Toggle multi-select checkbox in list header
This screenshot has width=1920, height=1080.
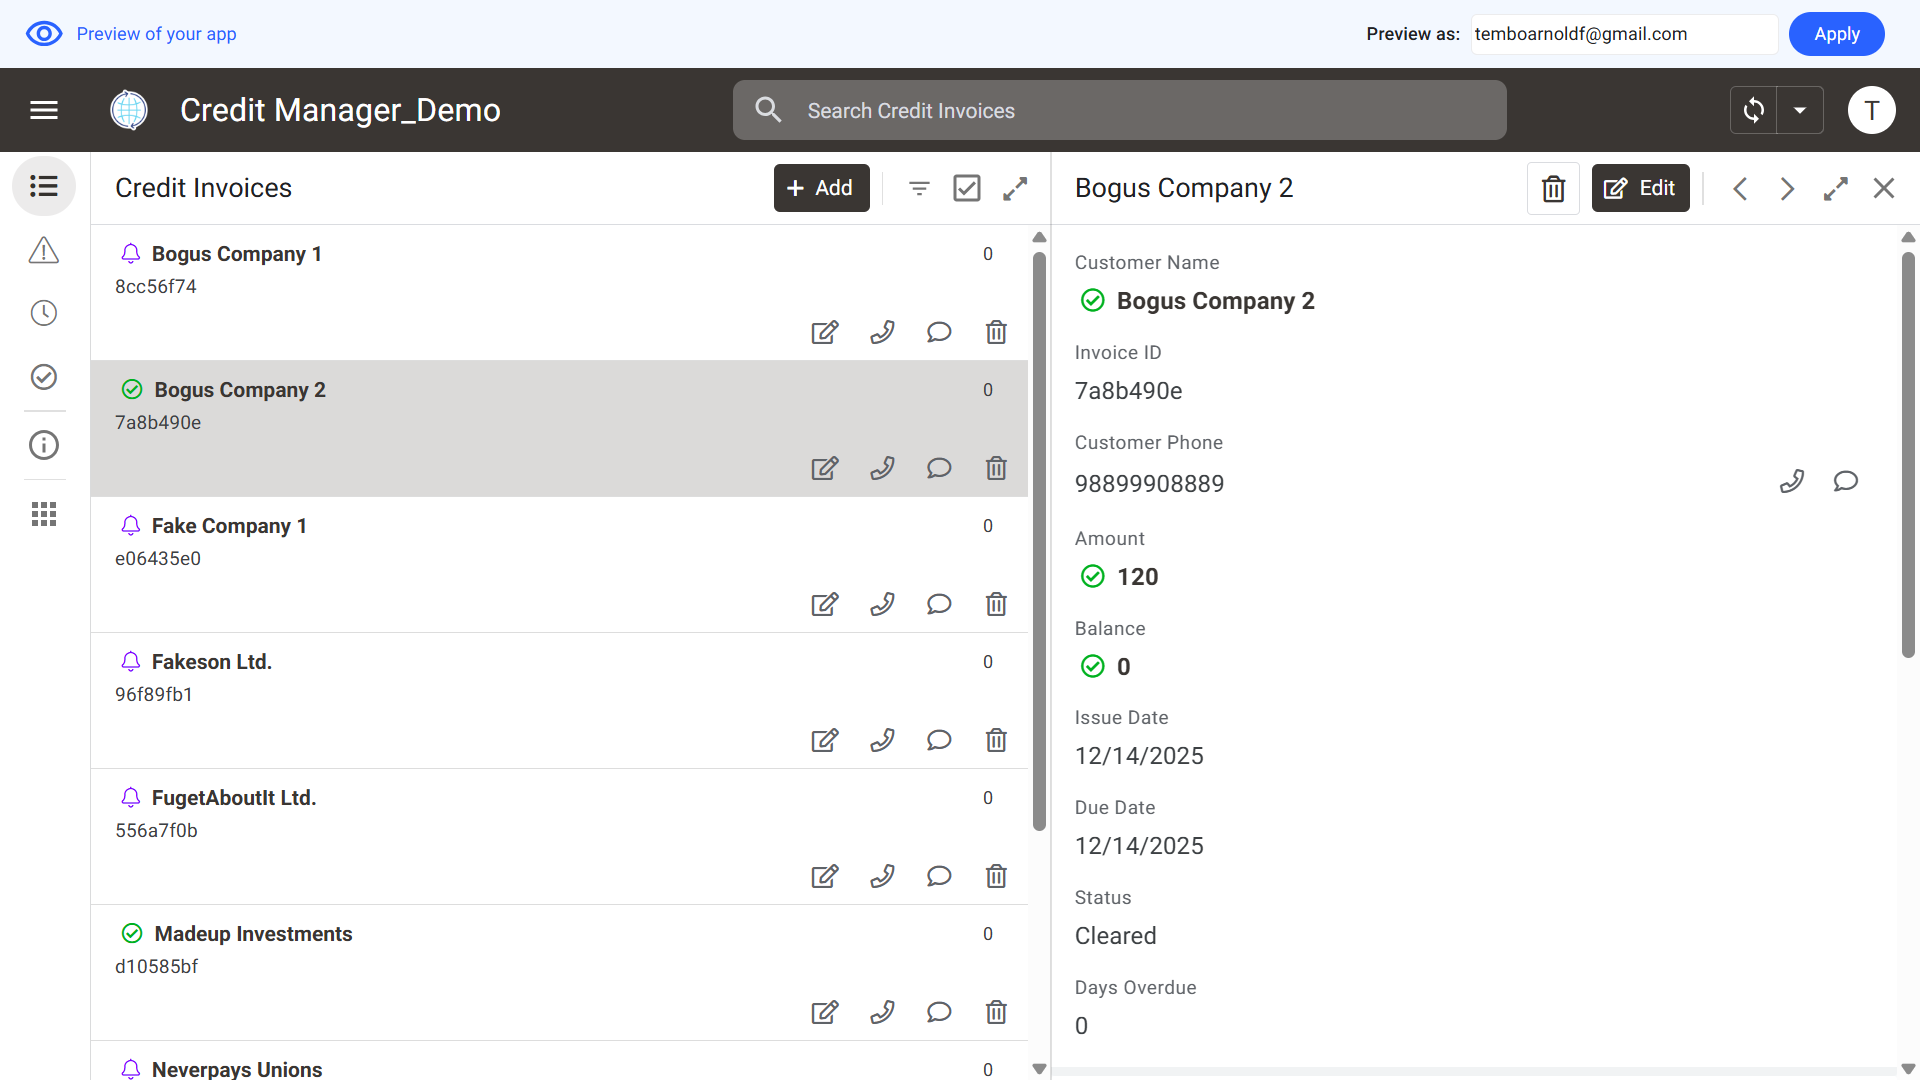(967, 188)
